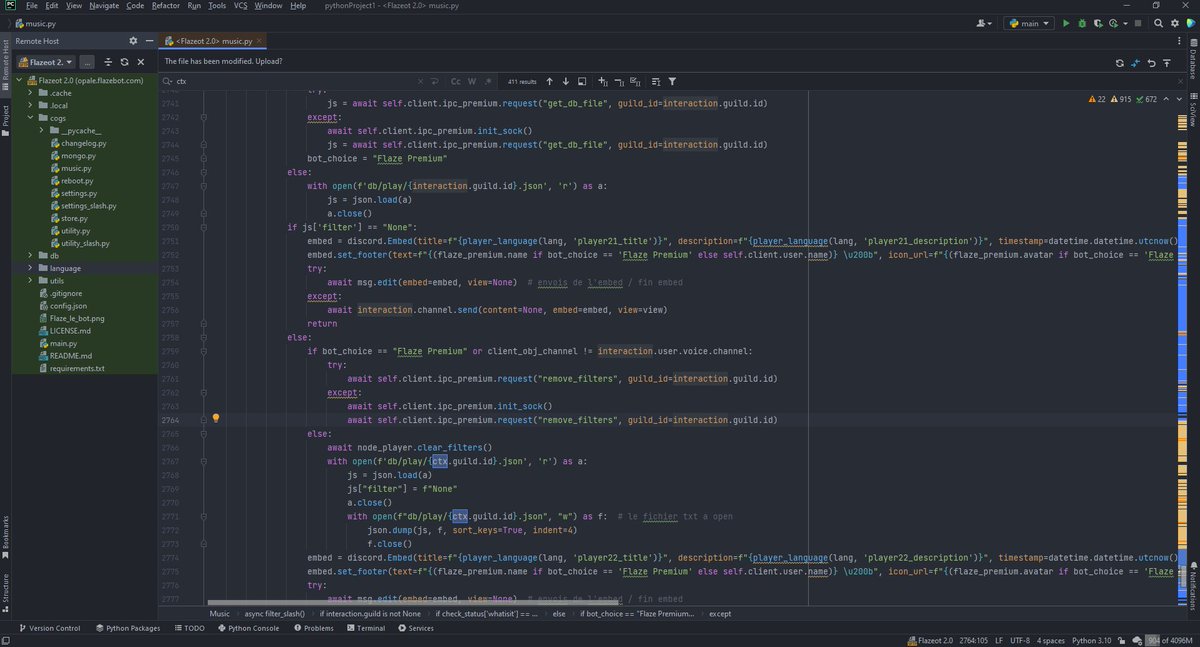The width and height of the screenshot is (1200, 647).
Task: Click the browse servers ellipsis button
Action: [x=88, y=62]
